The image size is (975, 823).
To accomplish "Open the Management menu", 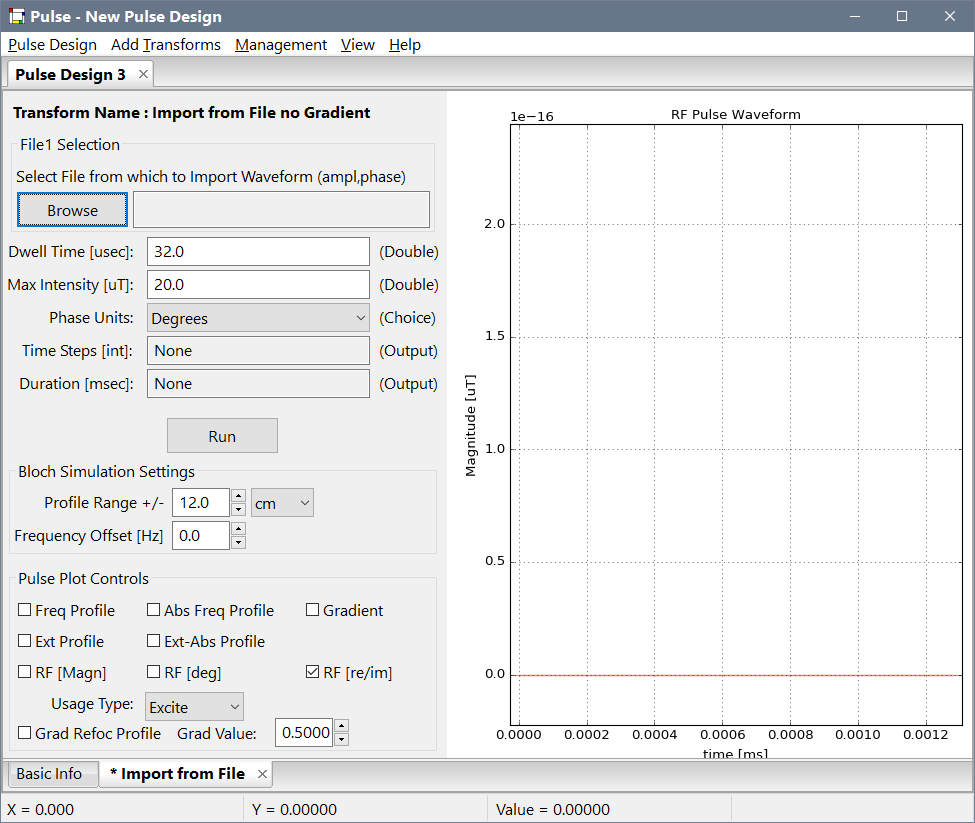I will (281, 45).
